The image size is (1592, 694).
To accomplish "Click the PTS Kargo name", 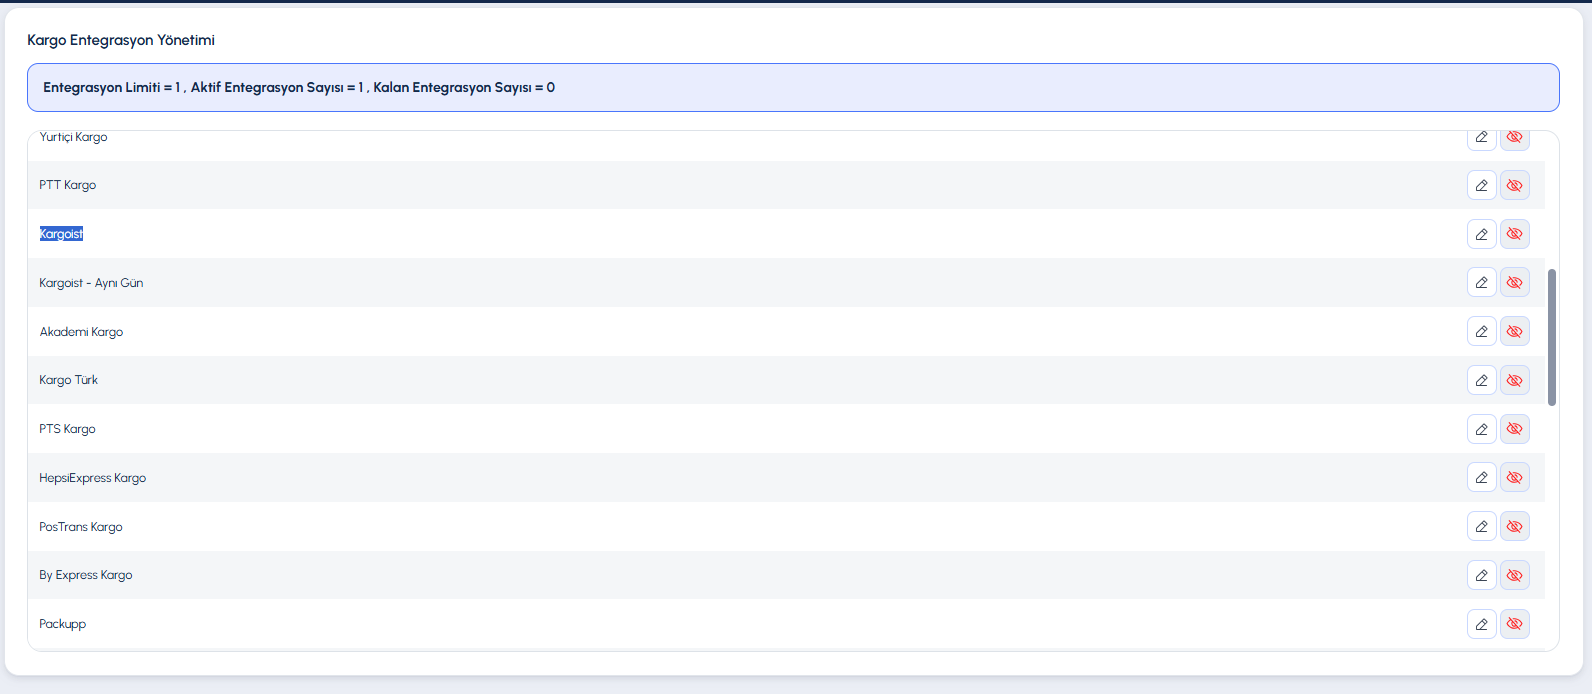I will click(x=68, y=429).
